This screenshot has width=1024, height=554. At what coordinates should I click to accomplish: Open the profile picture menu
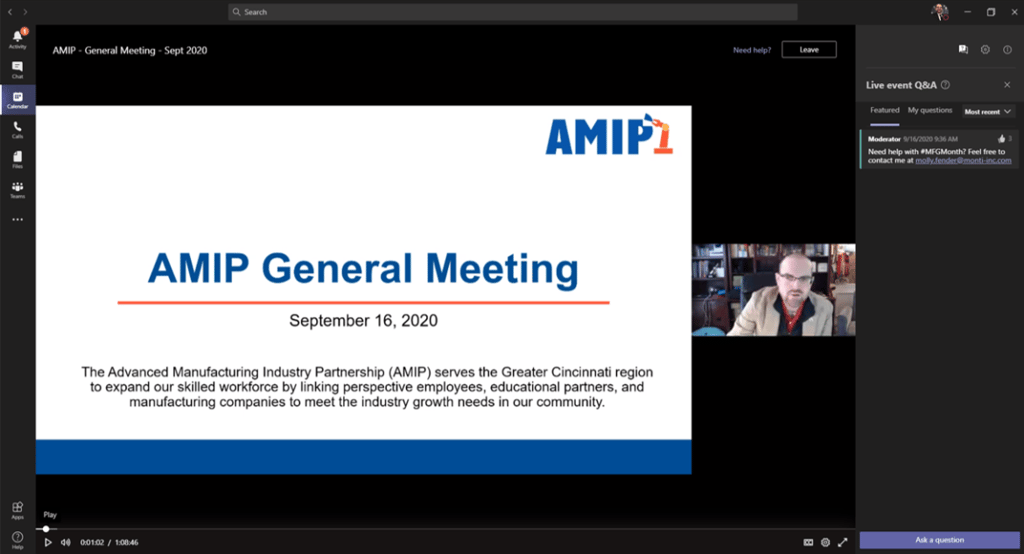point(939,12)
